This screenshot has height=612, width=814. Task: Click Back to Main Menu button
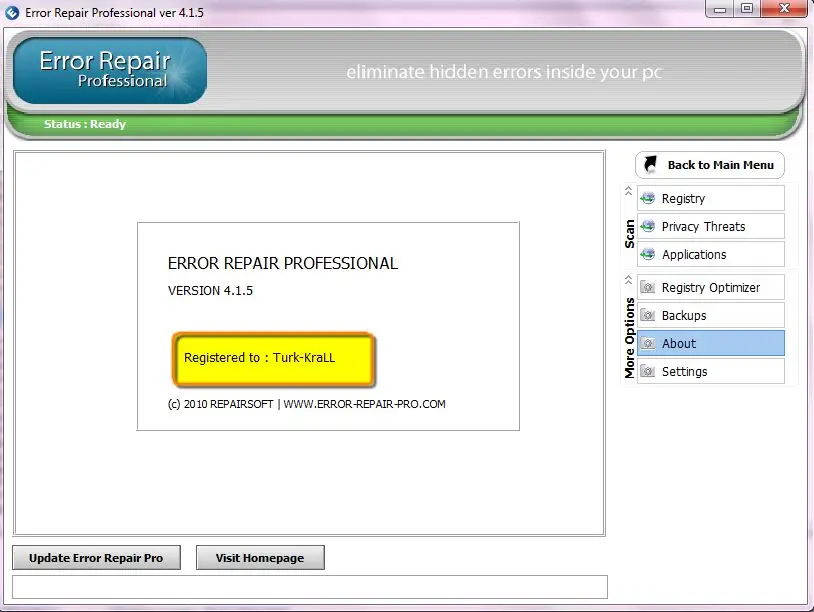[710, 165]
